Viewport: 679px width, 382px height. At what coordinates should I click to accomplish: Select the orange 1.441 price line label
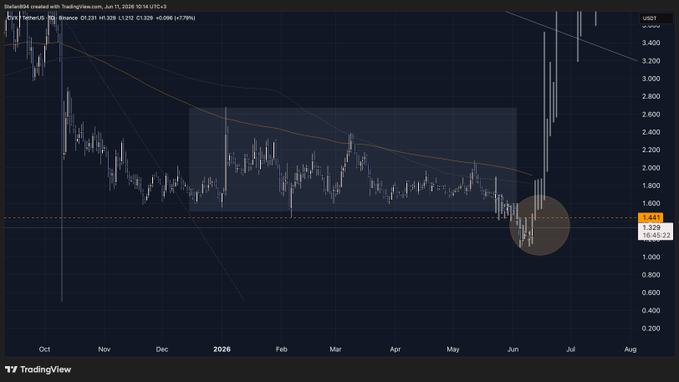(650, 217)
